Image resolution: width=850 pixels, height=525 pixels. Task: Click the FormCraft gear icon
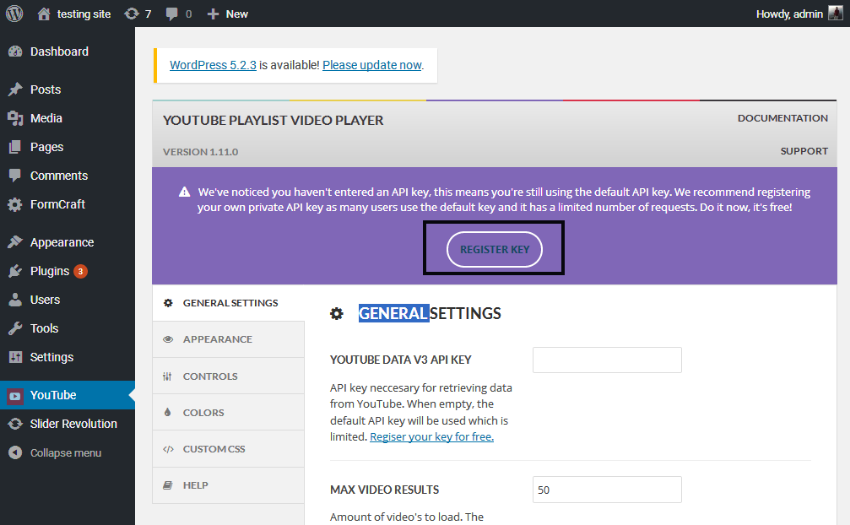tap(15, 204)
